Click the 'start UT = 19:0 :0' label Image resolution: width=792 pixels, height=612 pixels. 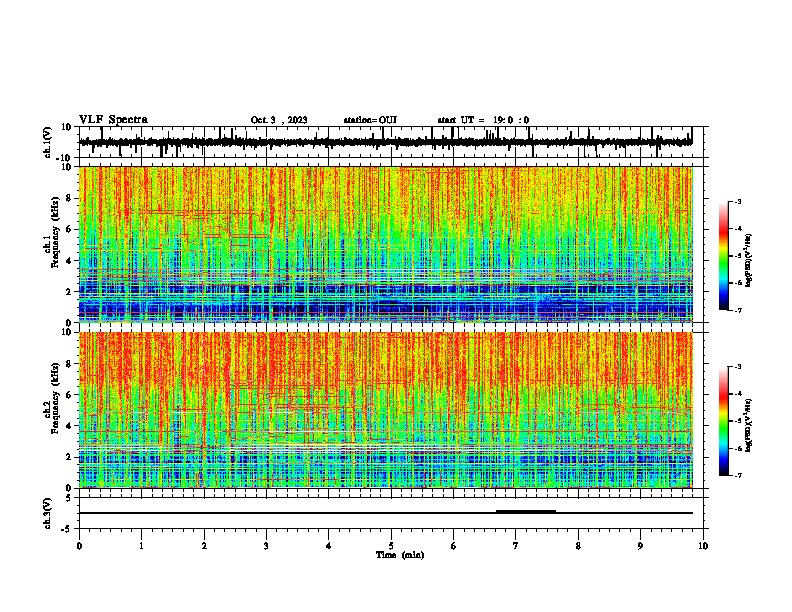483,120
